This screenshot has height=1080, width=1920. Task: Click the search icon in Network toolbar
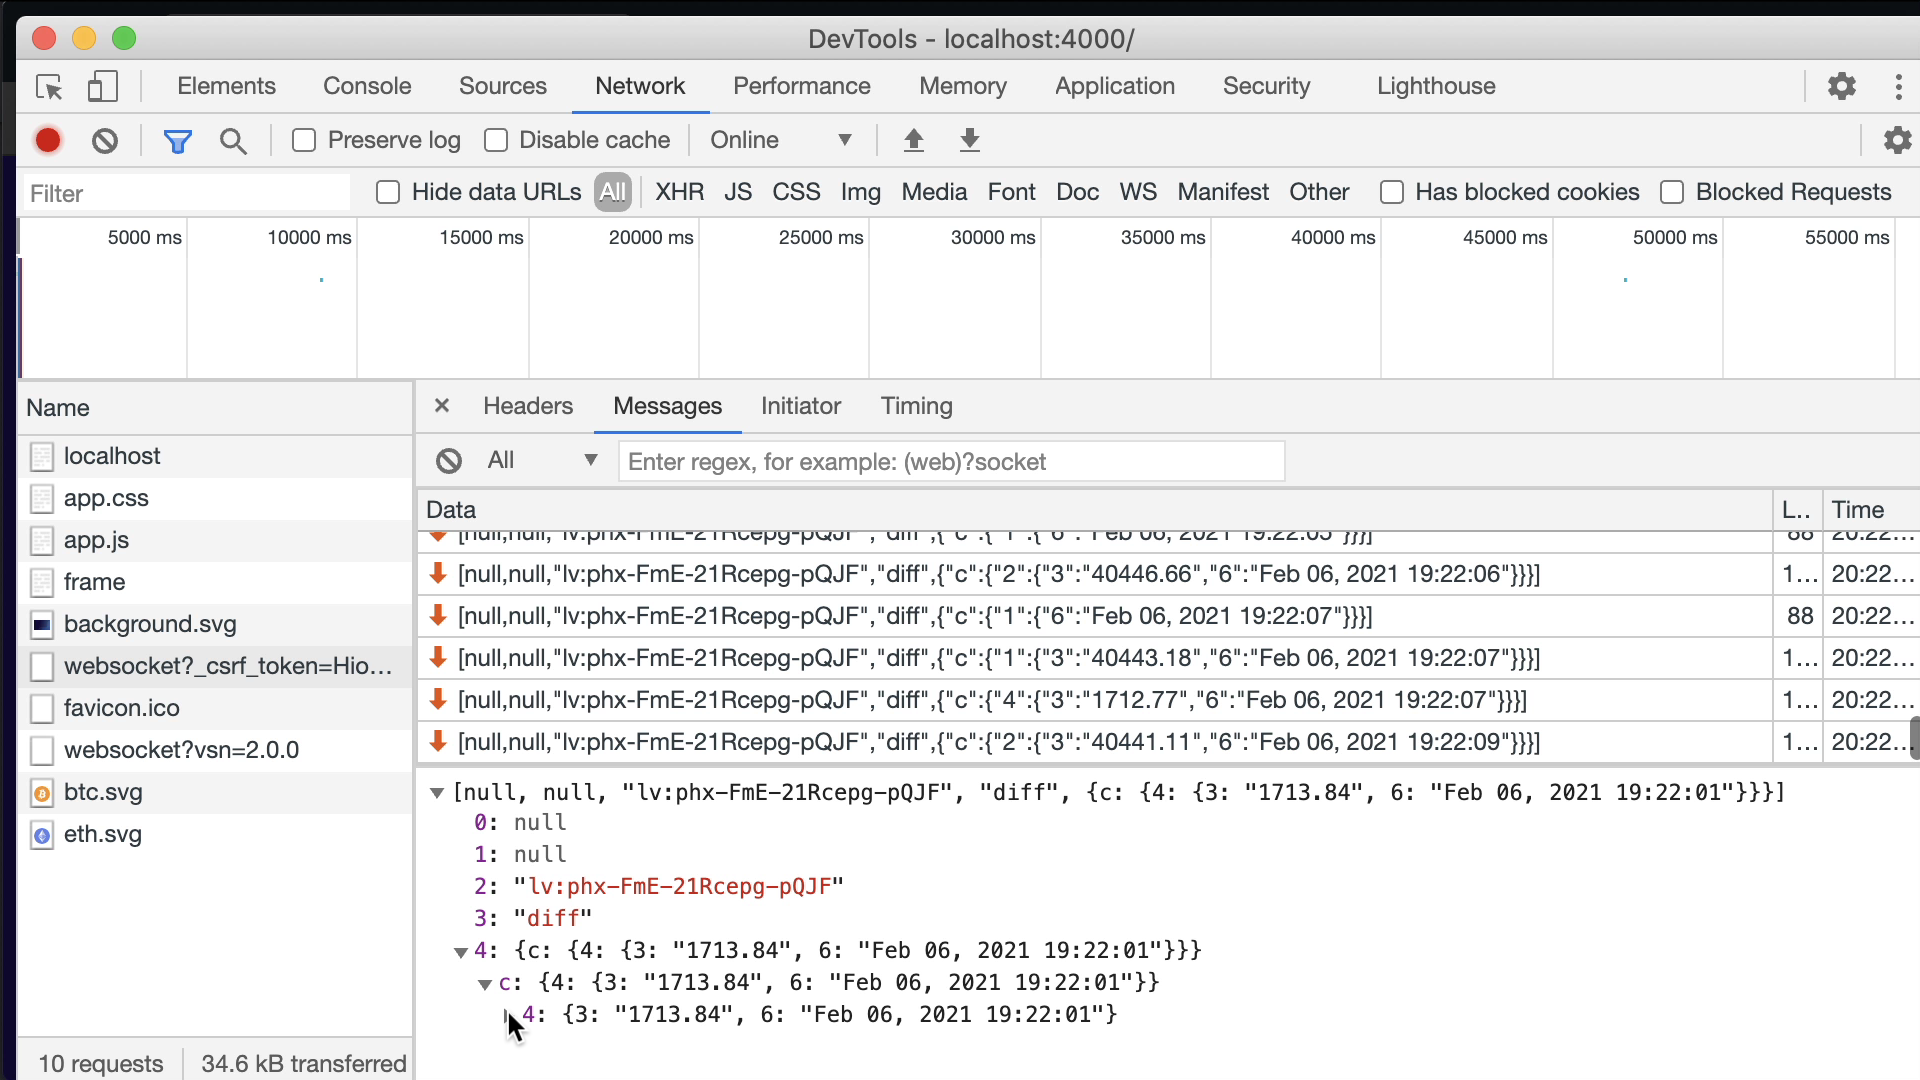tap(233, 140)
